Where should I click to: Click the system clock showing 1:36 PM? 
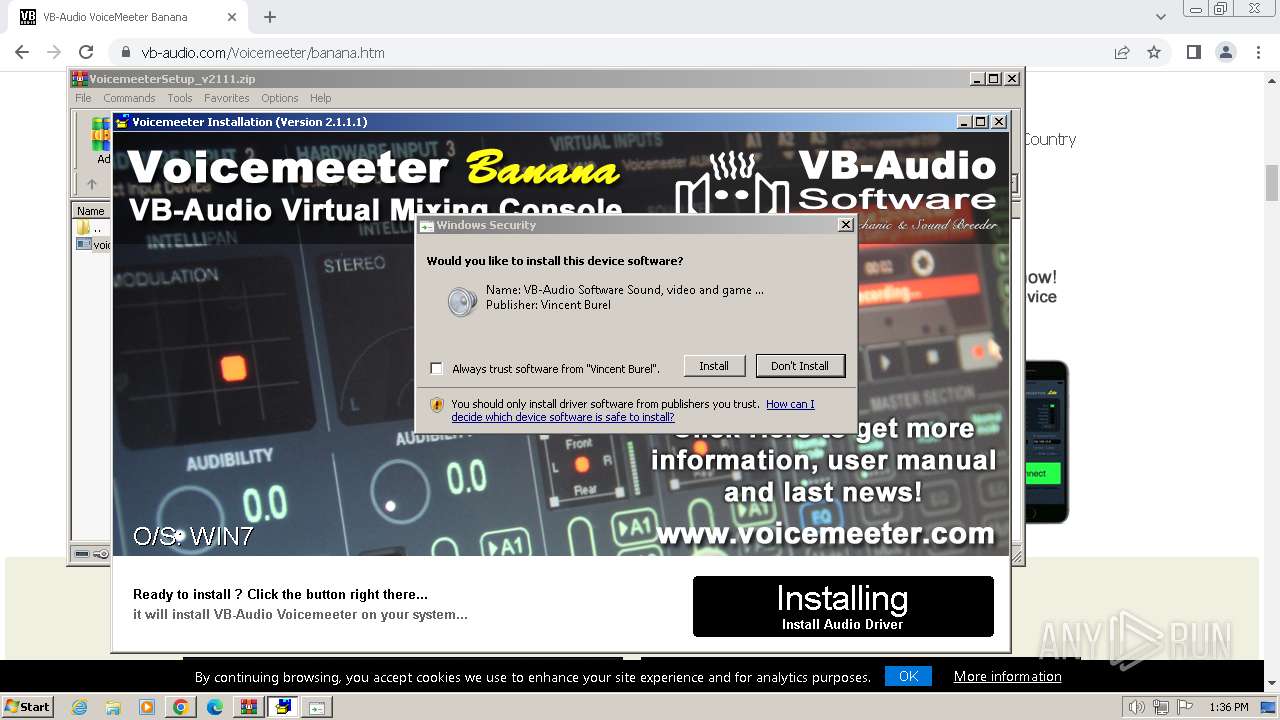(x=1228, y=707)
